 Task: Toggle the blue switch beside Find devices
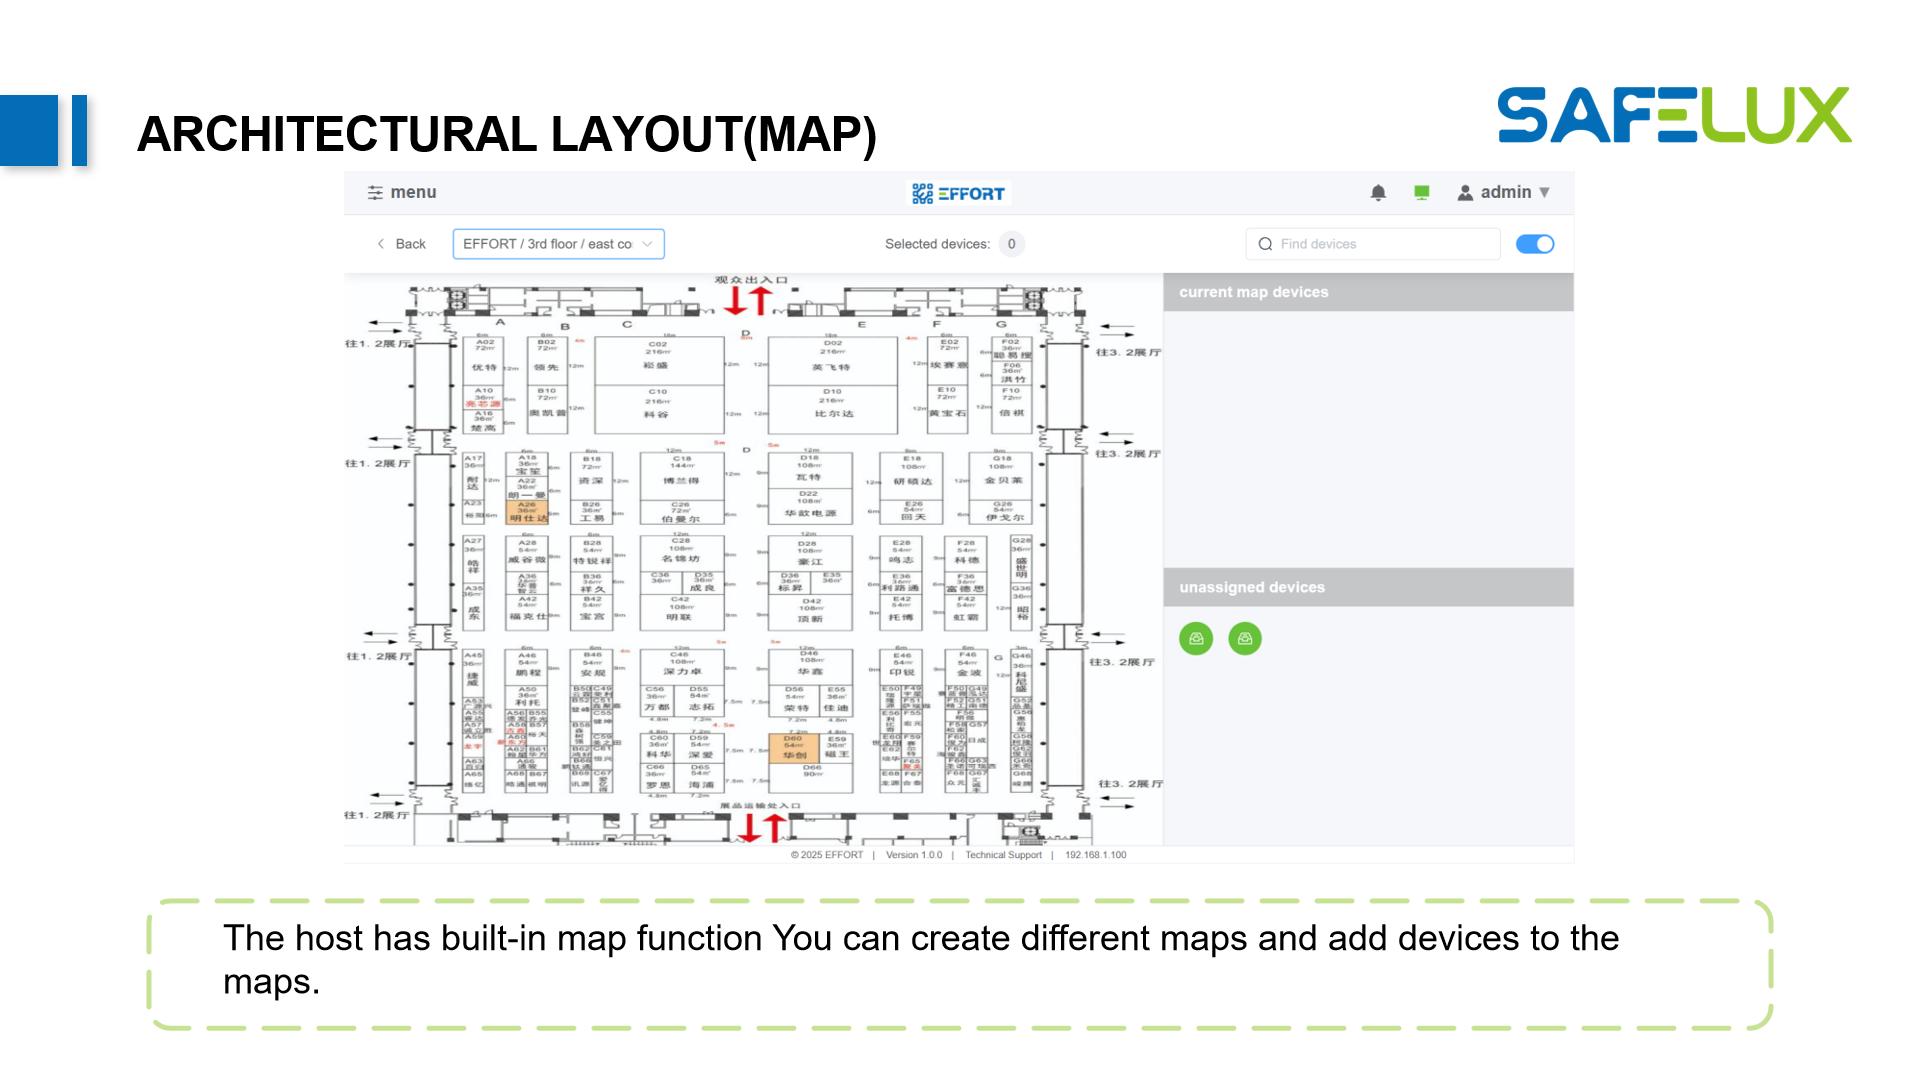click(x=1535, y=244)
